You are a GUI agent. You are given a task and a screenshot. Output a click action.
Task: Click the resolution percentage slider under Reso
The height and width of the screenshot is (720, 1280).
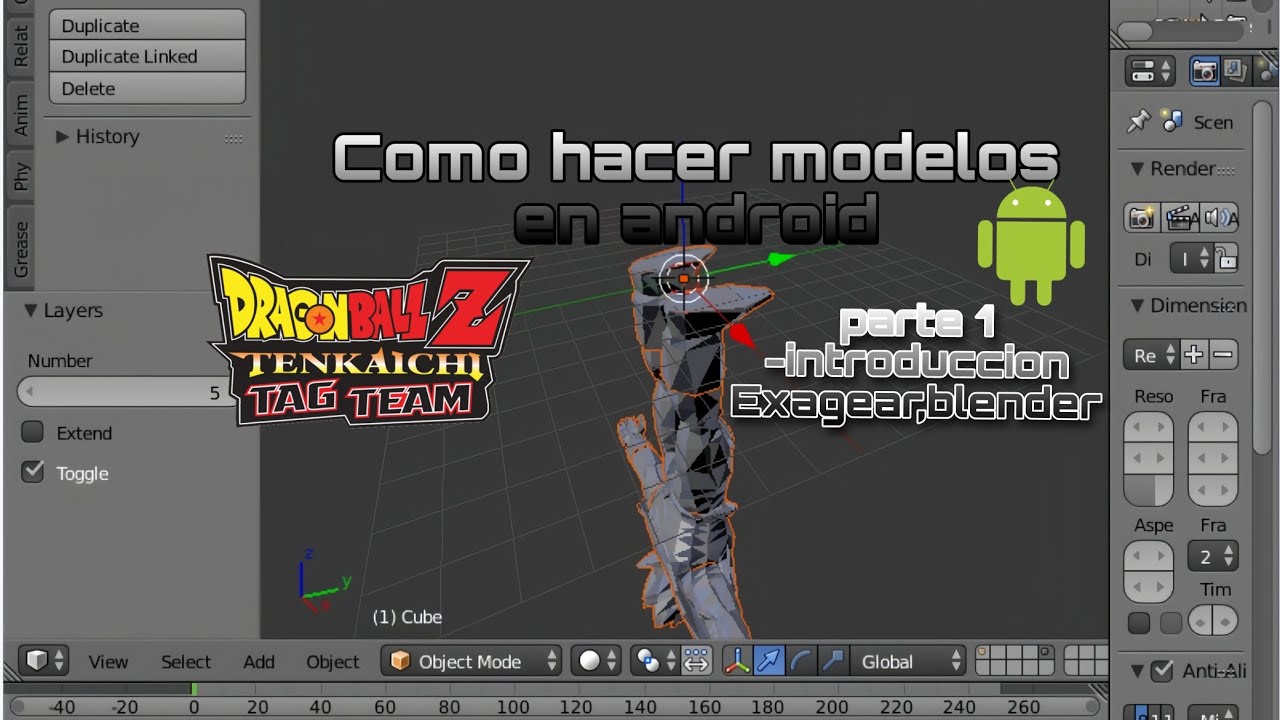click(1149, 490)
